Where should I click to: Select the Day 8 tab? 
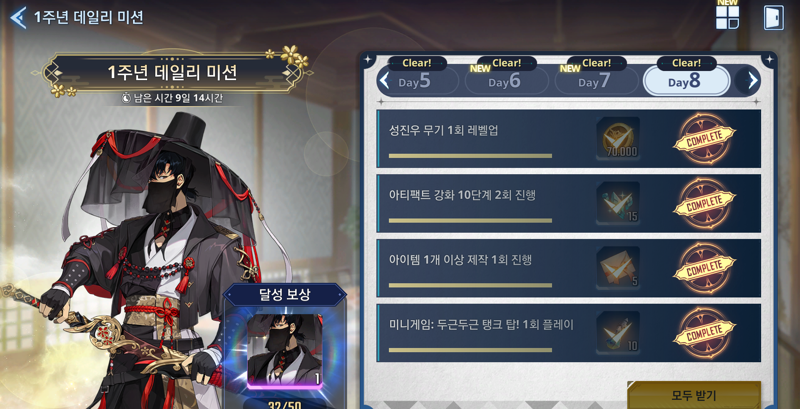coord(686,81)
